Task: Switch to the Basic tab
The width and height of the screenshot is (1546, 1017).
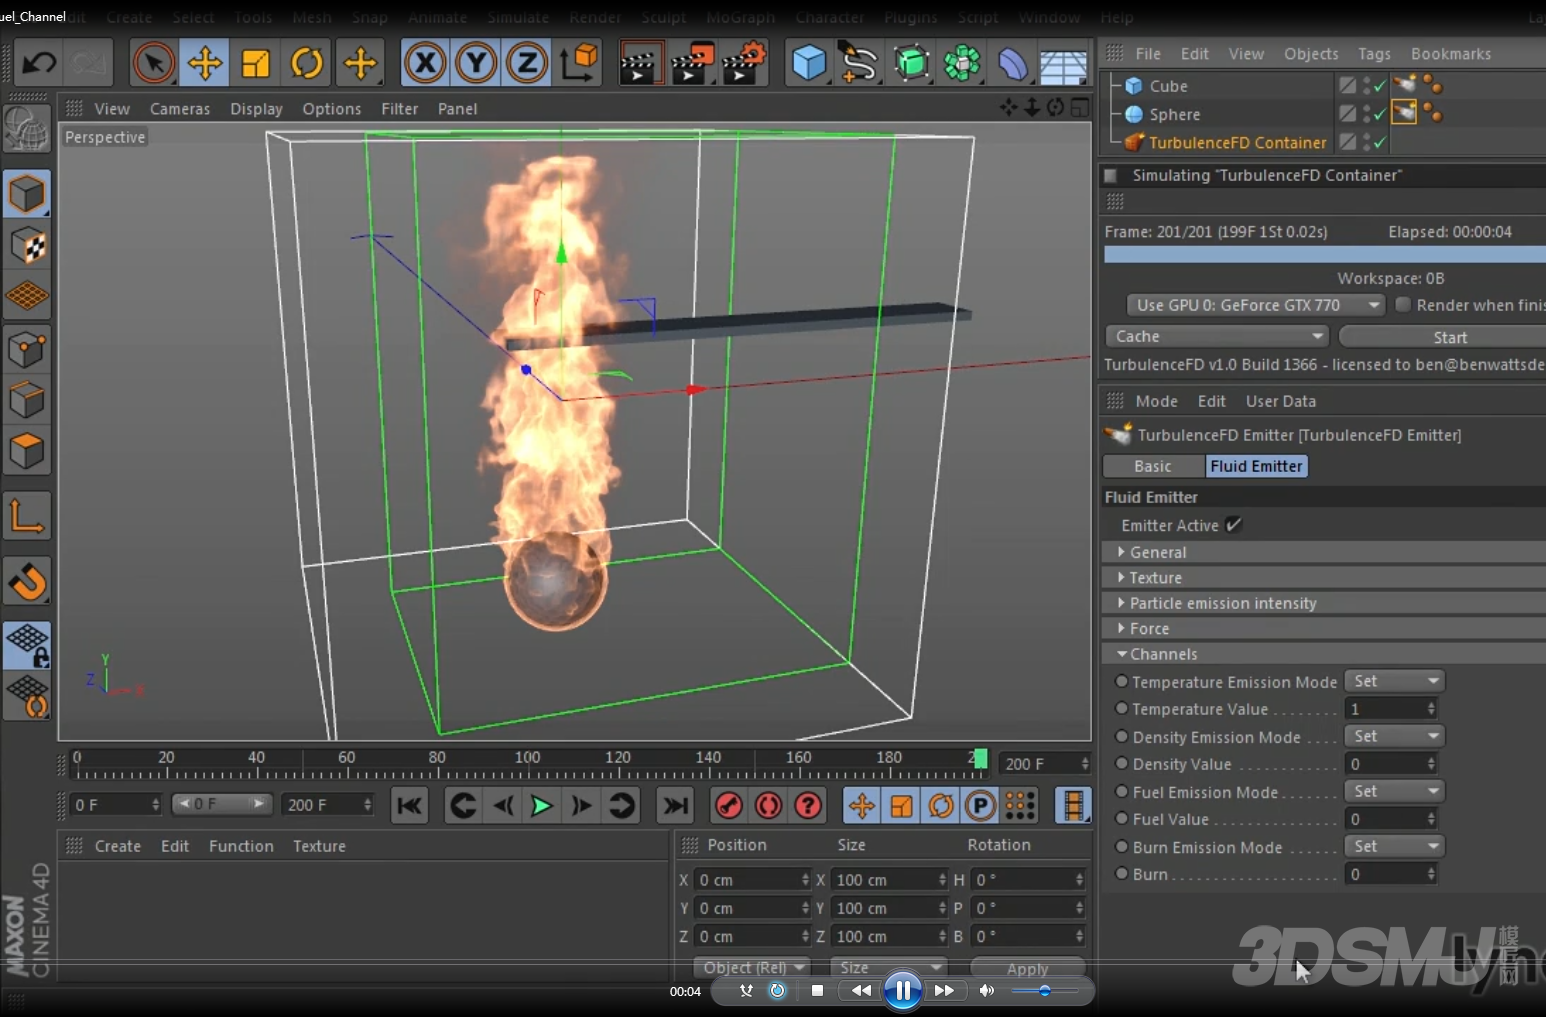Action: pos(1152,466)
